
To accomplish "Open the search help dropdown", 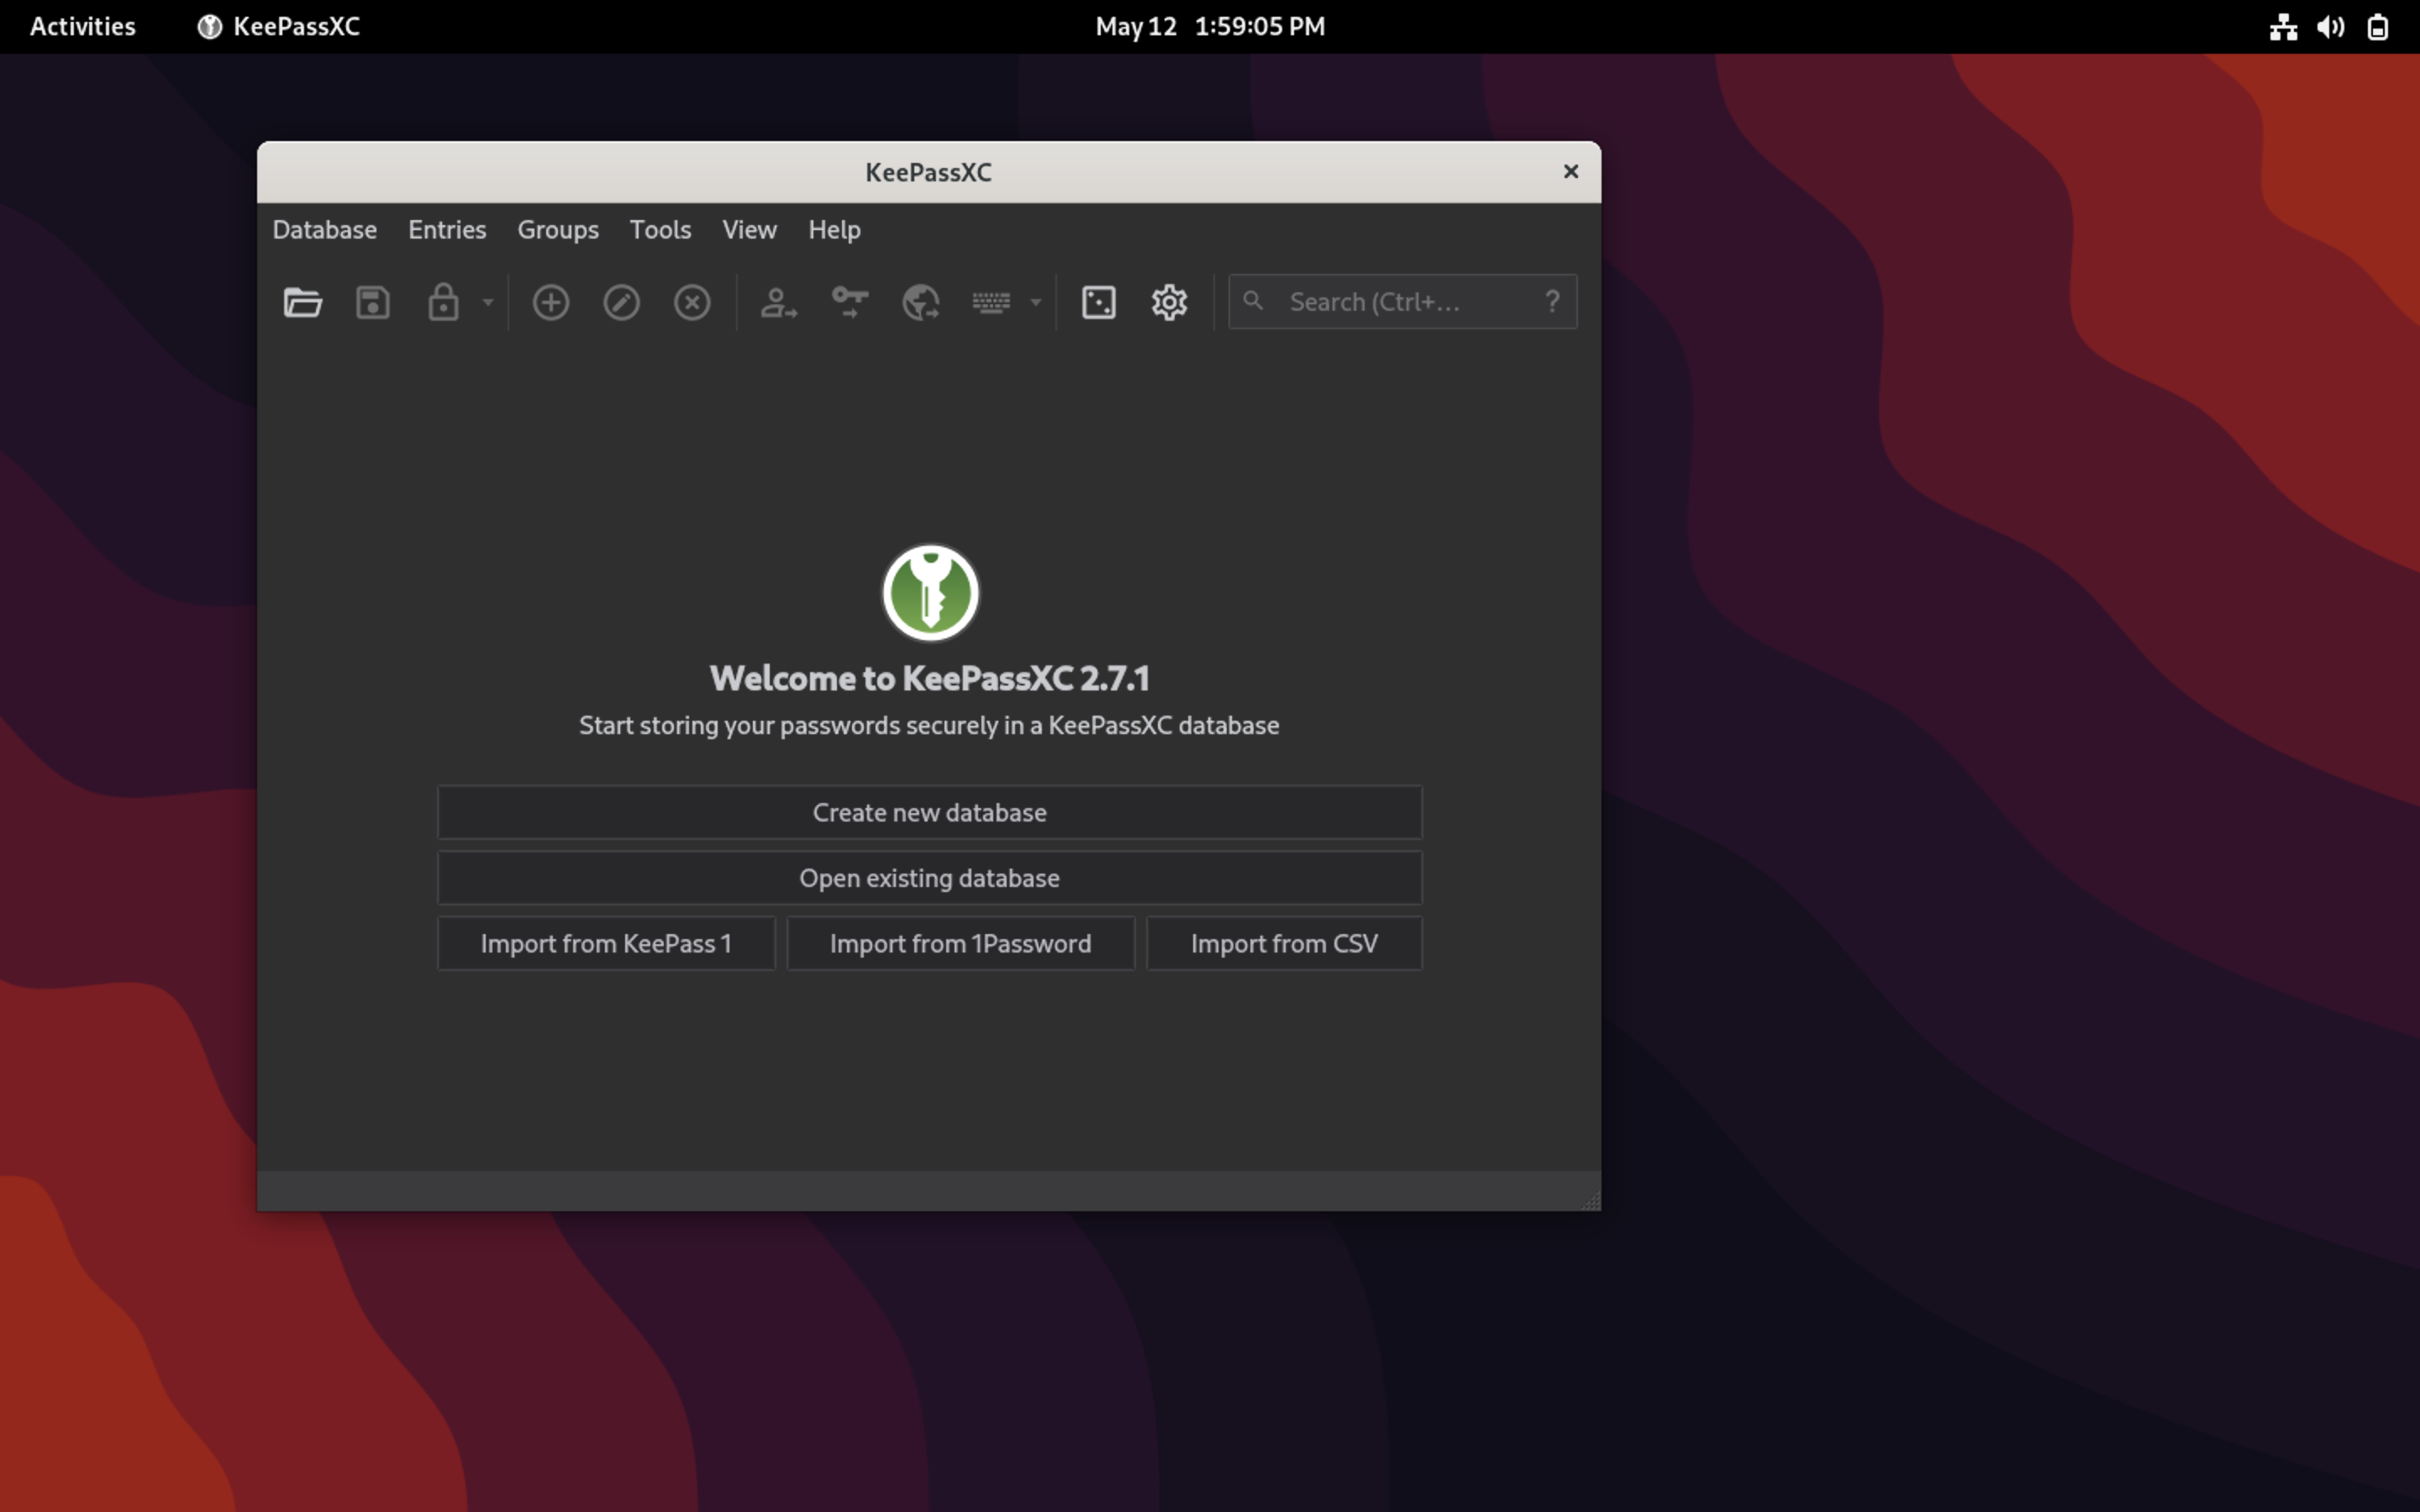I will tap(1553, 301).
